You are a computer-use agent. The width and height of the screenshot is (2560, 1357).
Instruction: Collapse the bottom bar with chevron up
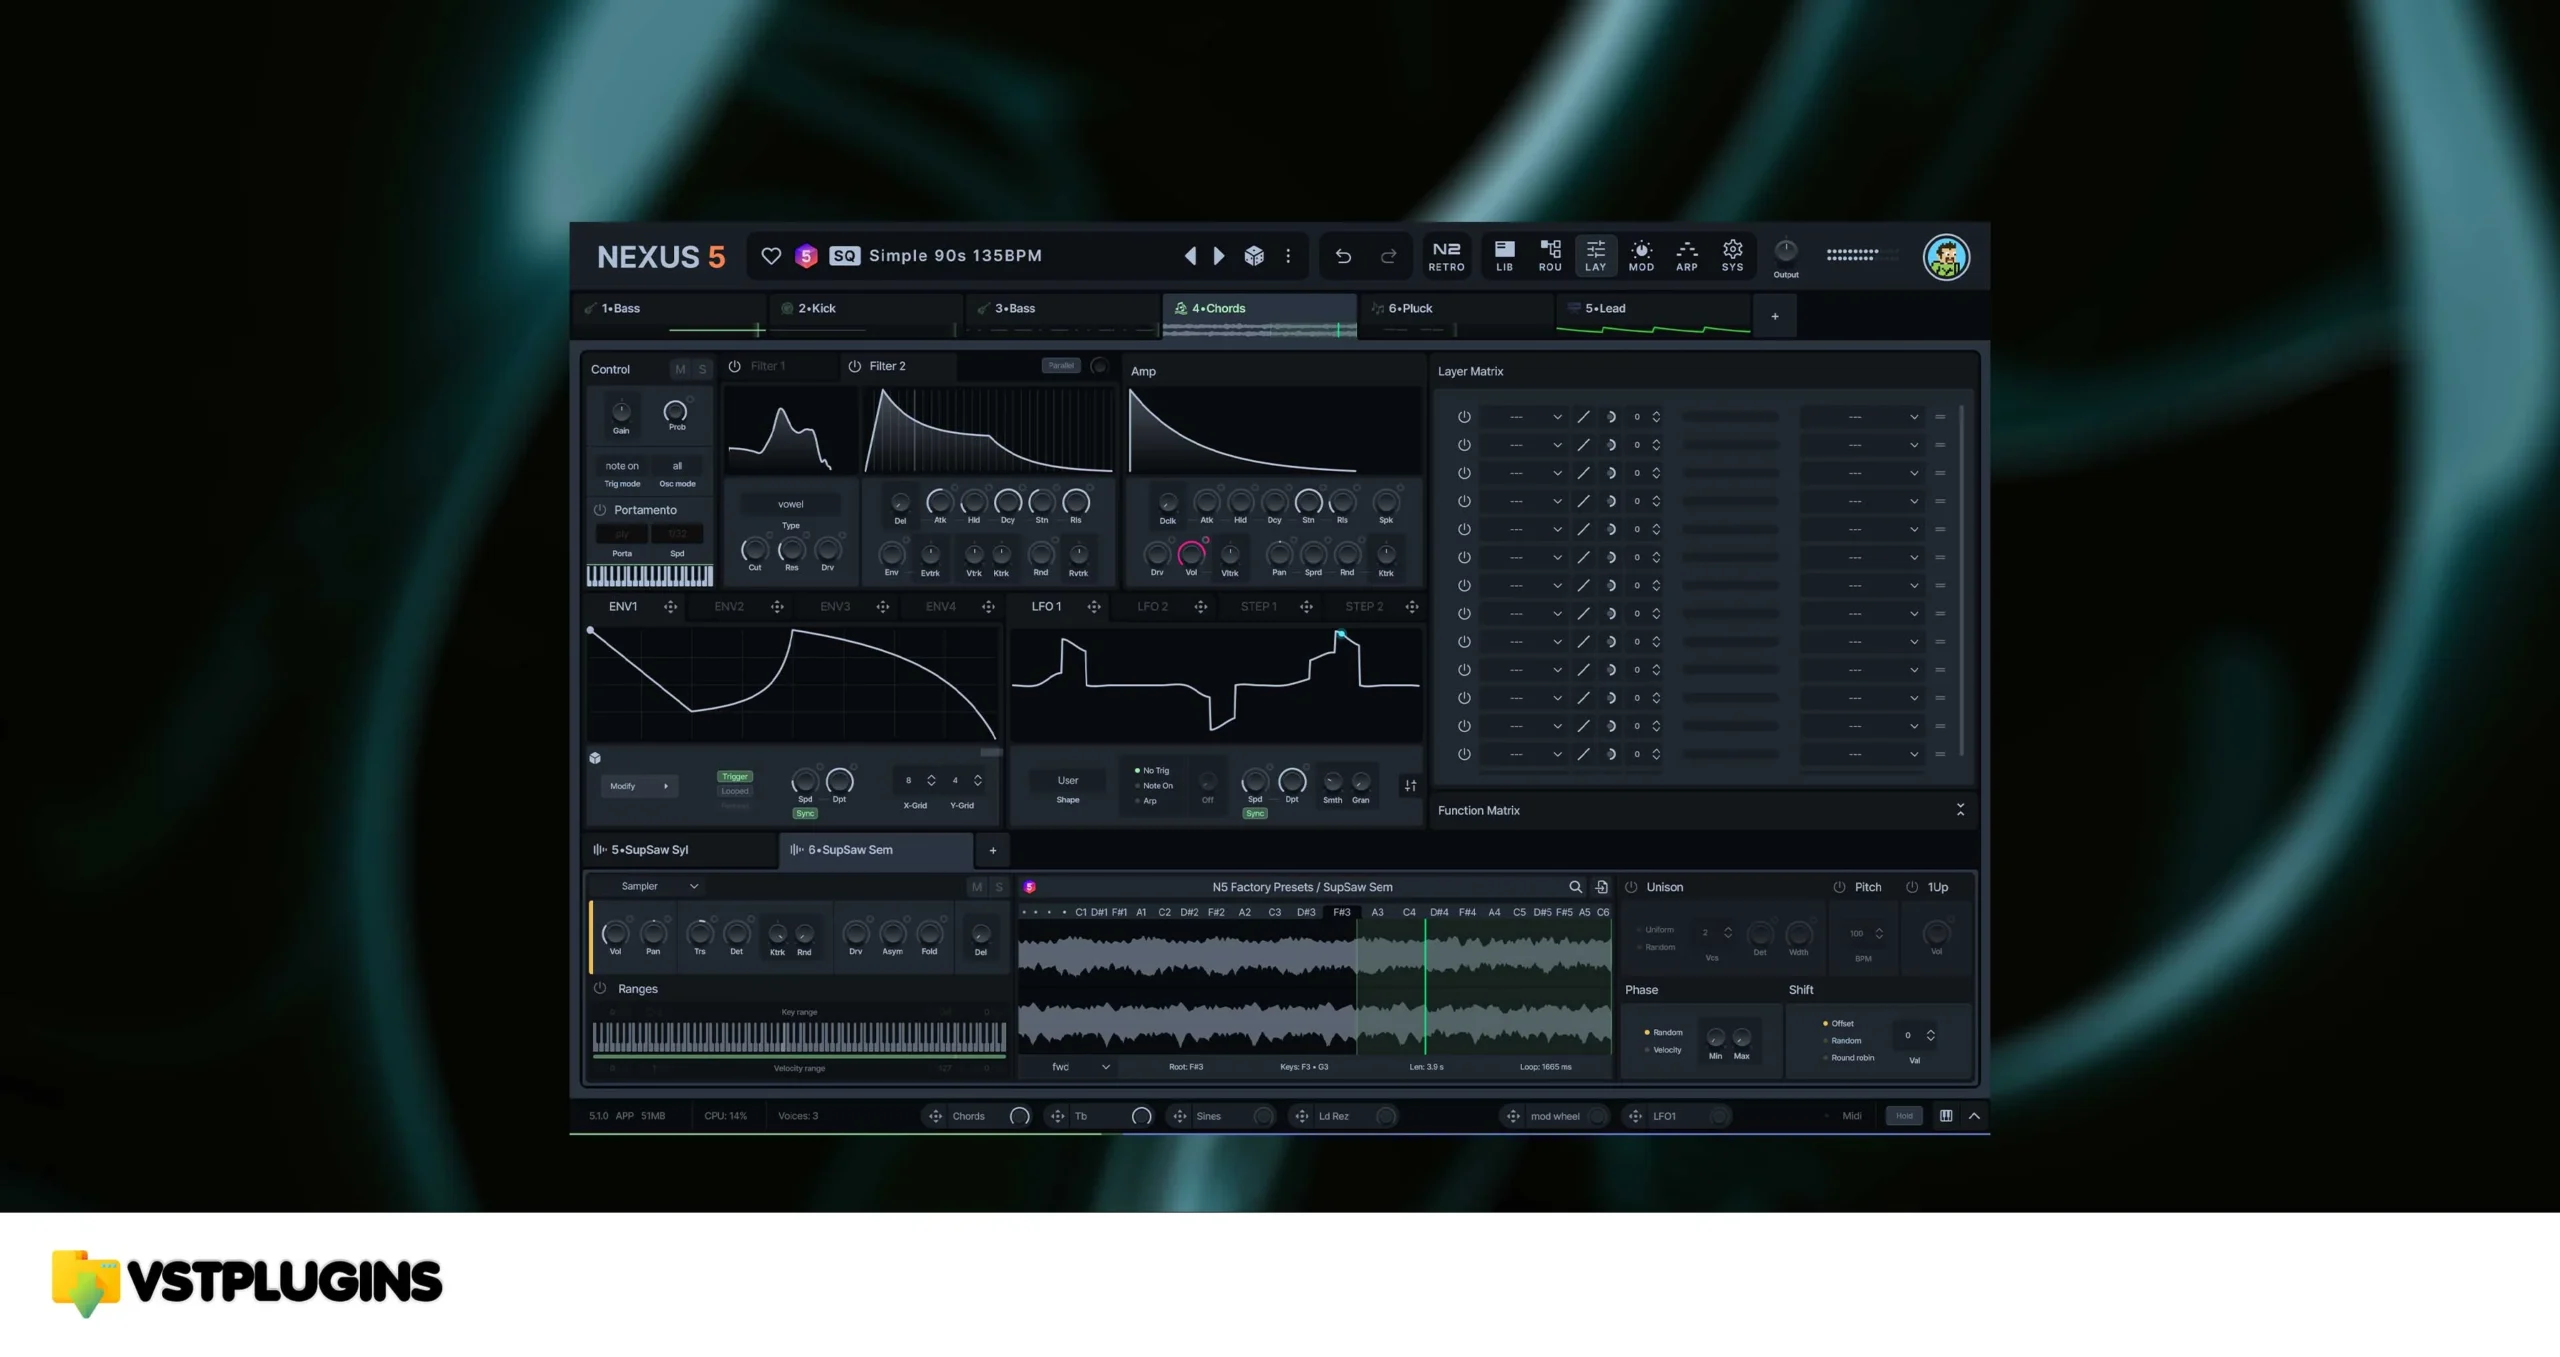click(1974, 1116)
